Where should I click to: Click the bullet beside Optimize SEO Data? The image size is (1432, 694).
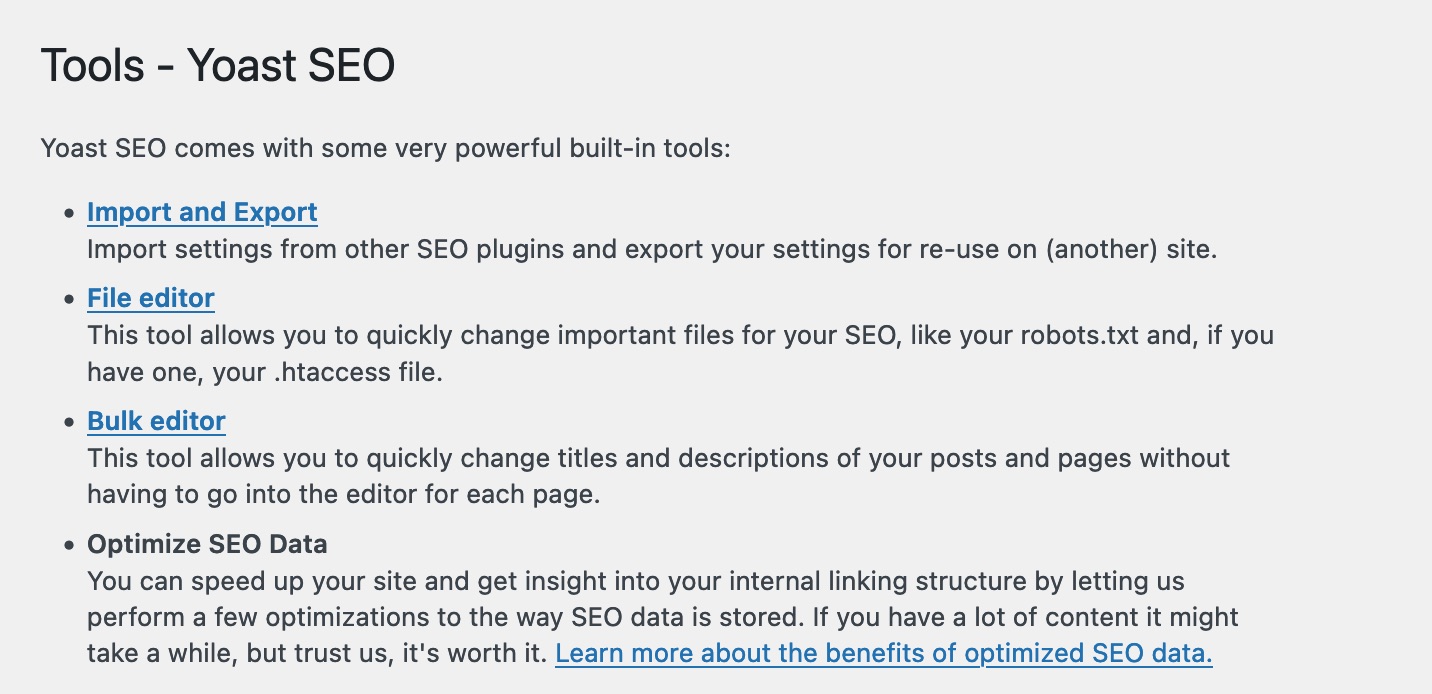[x=69, y=546]
